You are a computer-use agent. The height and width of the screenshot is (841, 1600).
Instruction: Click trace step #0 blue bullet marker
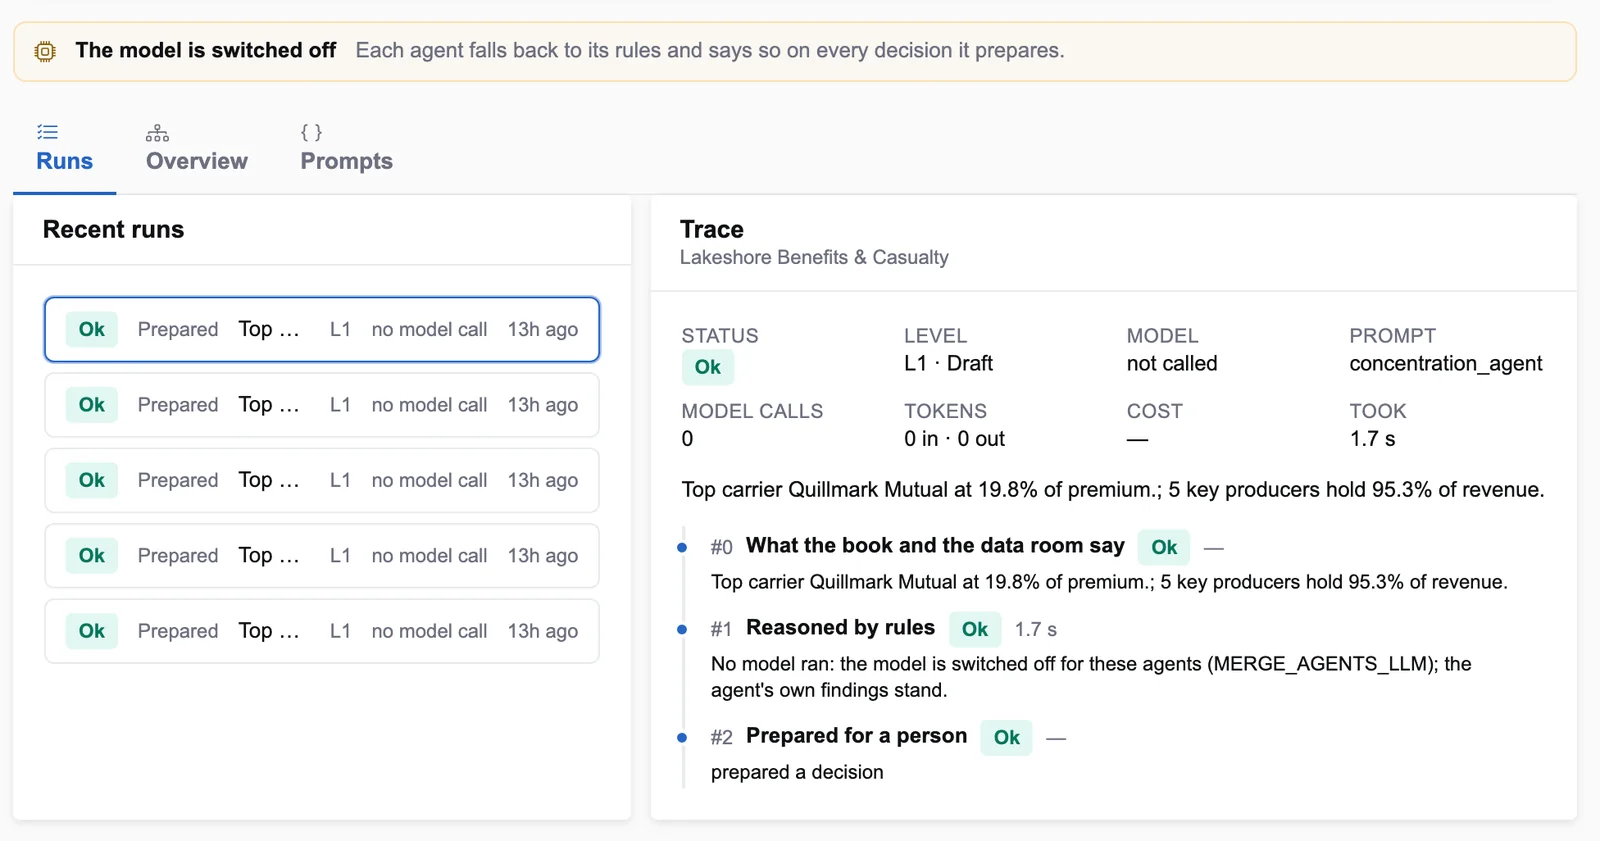pyautogui.click(x=682, y=548)
